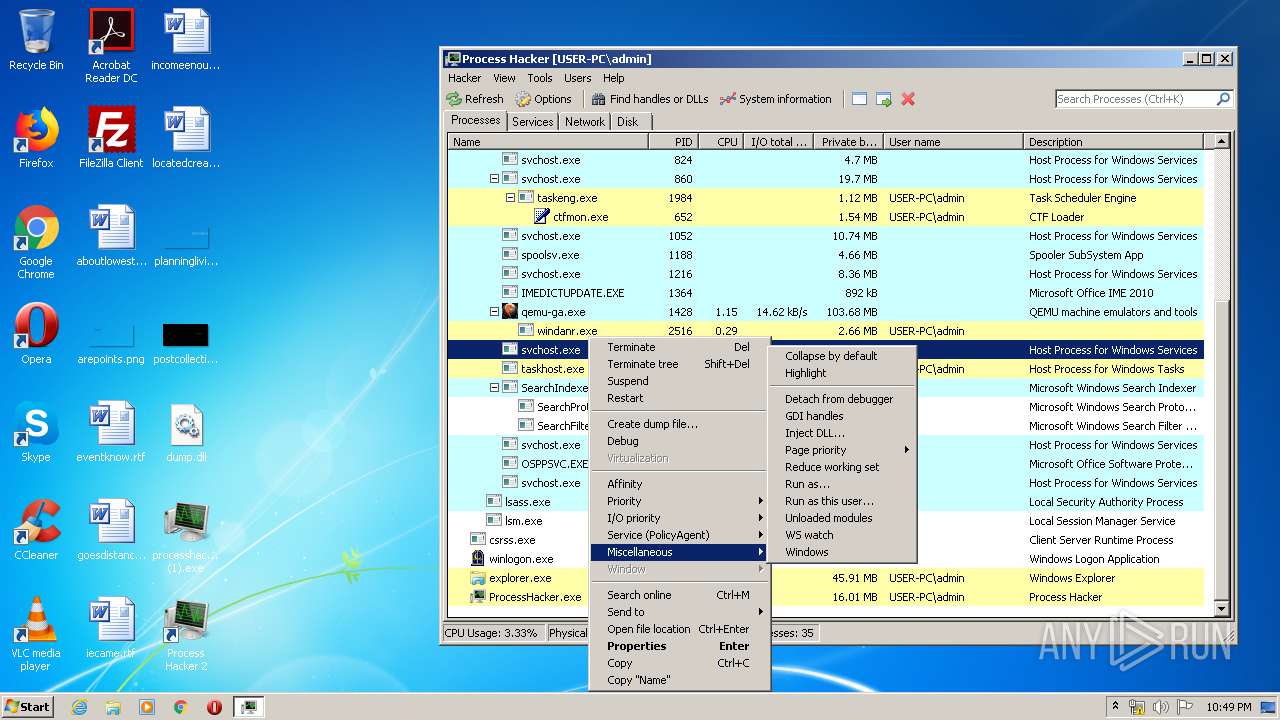This screenshot has height=720, width=1280.
Task: Collapse the qemu-ga.exe tree node
Action: (494, 312)
